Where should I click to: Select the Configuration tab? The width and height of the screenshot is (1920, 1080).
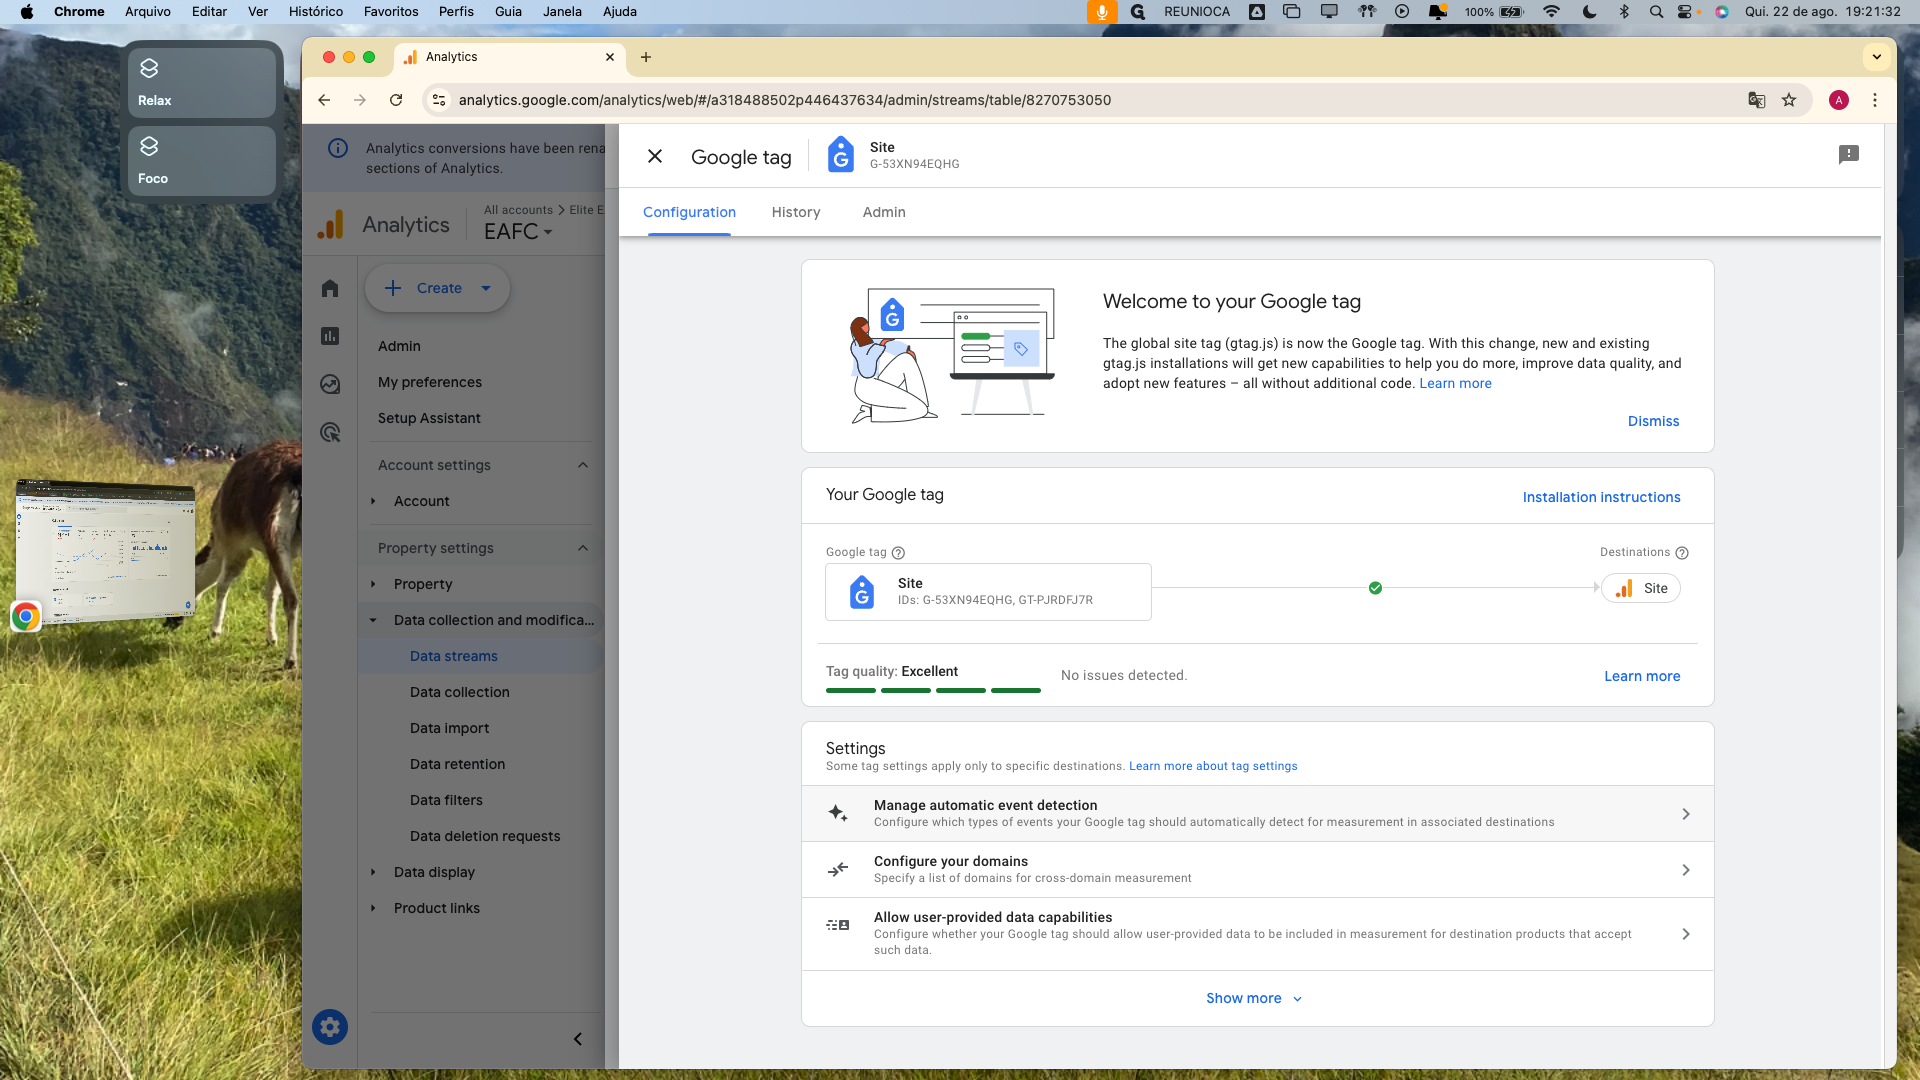(689, 212)
